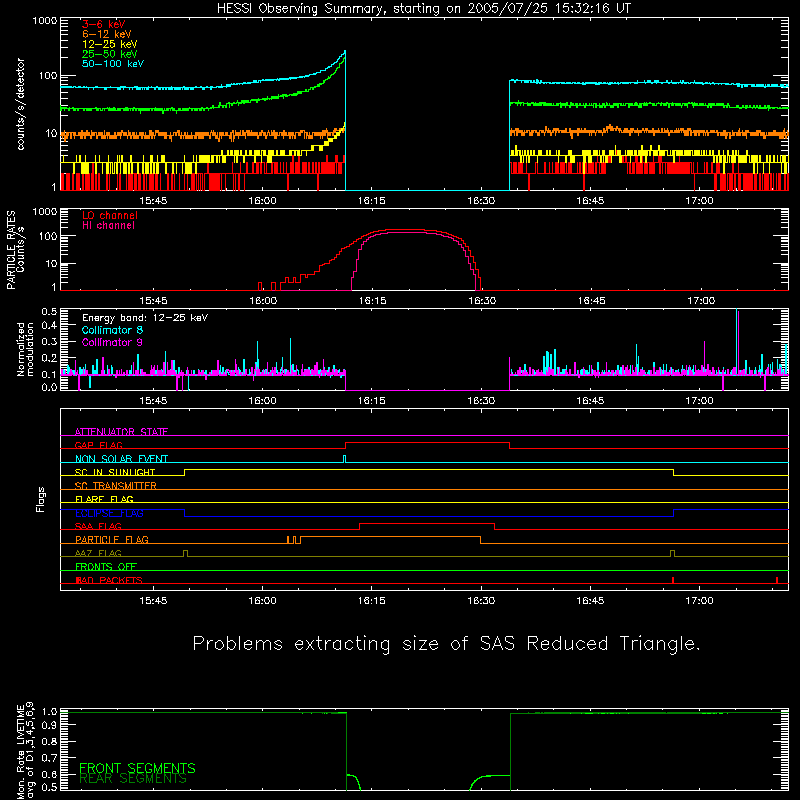
Task: Click the 1.0 label on livetime axis
Action: point(49,712)
